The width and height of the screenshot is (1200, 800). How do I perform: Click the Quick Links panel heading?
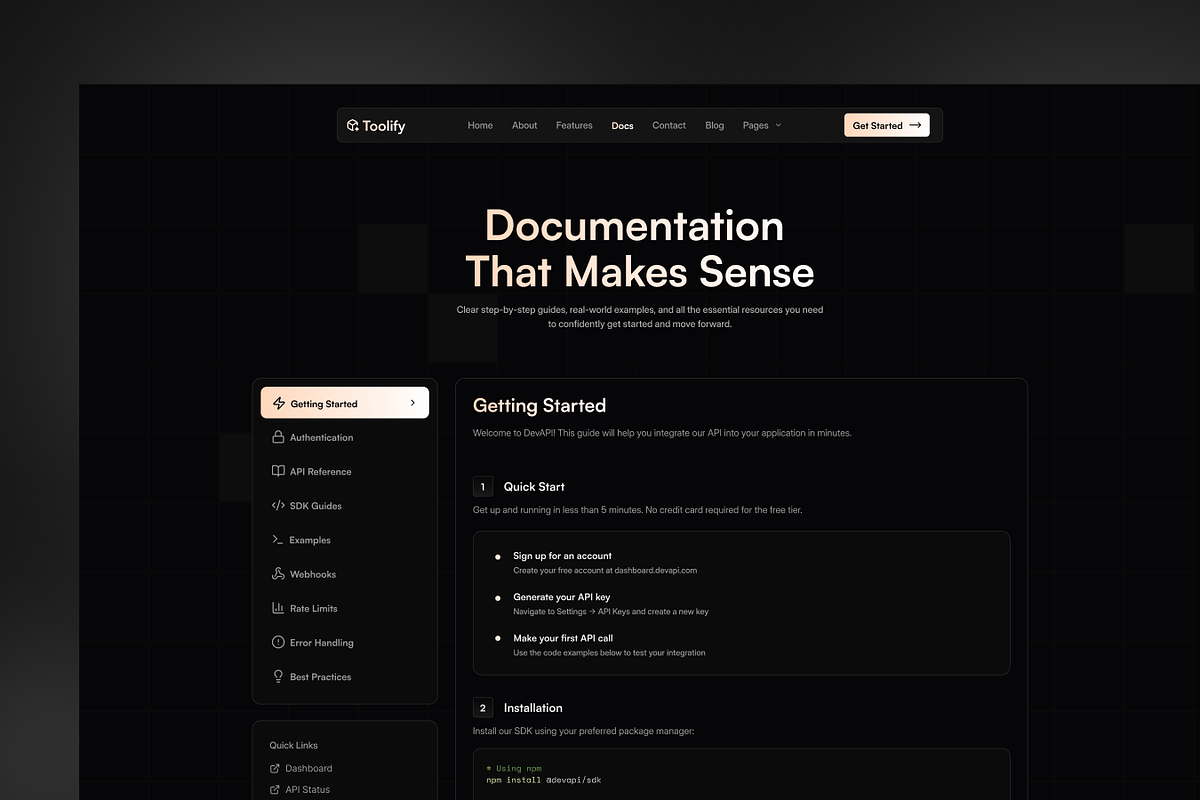(294, 745)
